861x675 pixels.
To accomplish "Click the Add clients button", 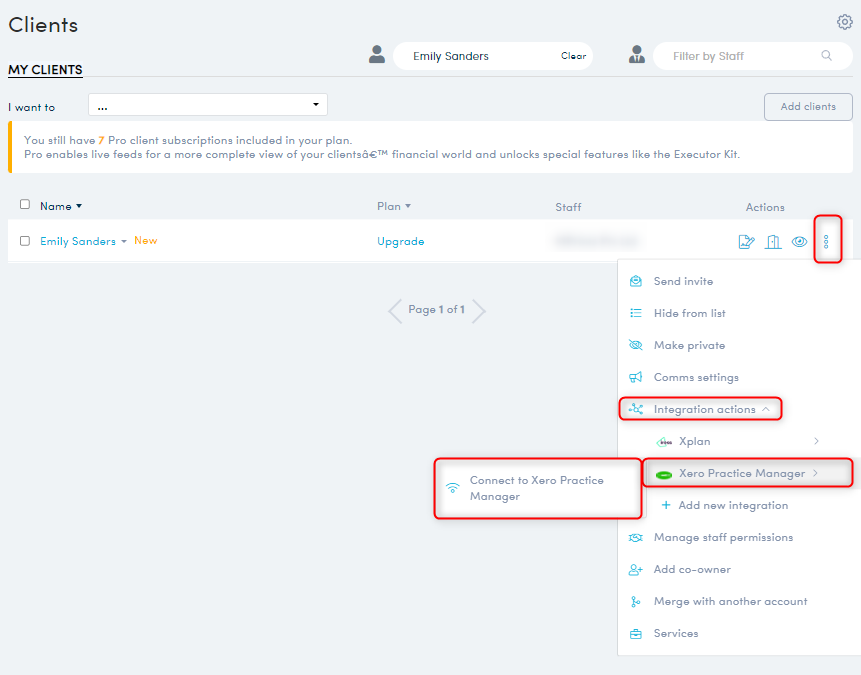I will click(x=807, y=107).
